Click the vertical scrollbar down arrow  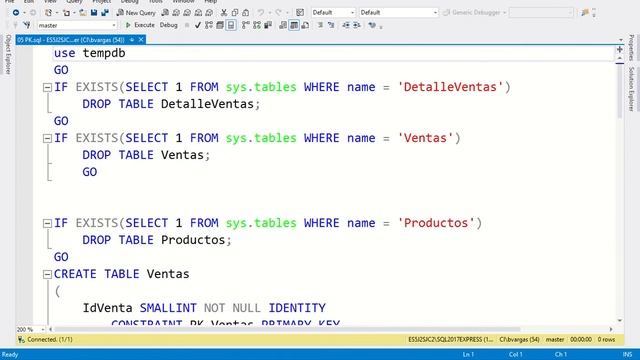click(x=620, y=321)
